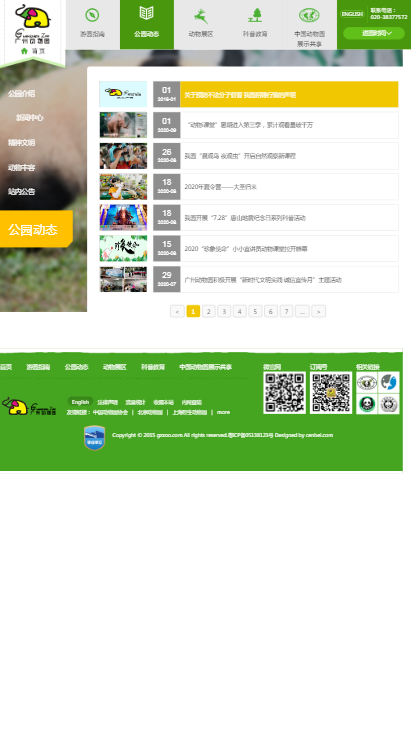The height and width of the screenshot is (731, 411).
Task: Jump to page 3 of news list
Action: coord(224,311)
